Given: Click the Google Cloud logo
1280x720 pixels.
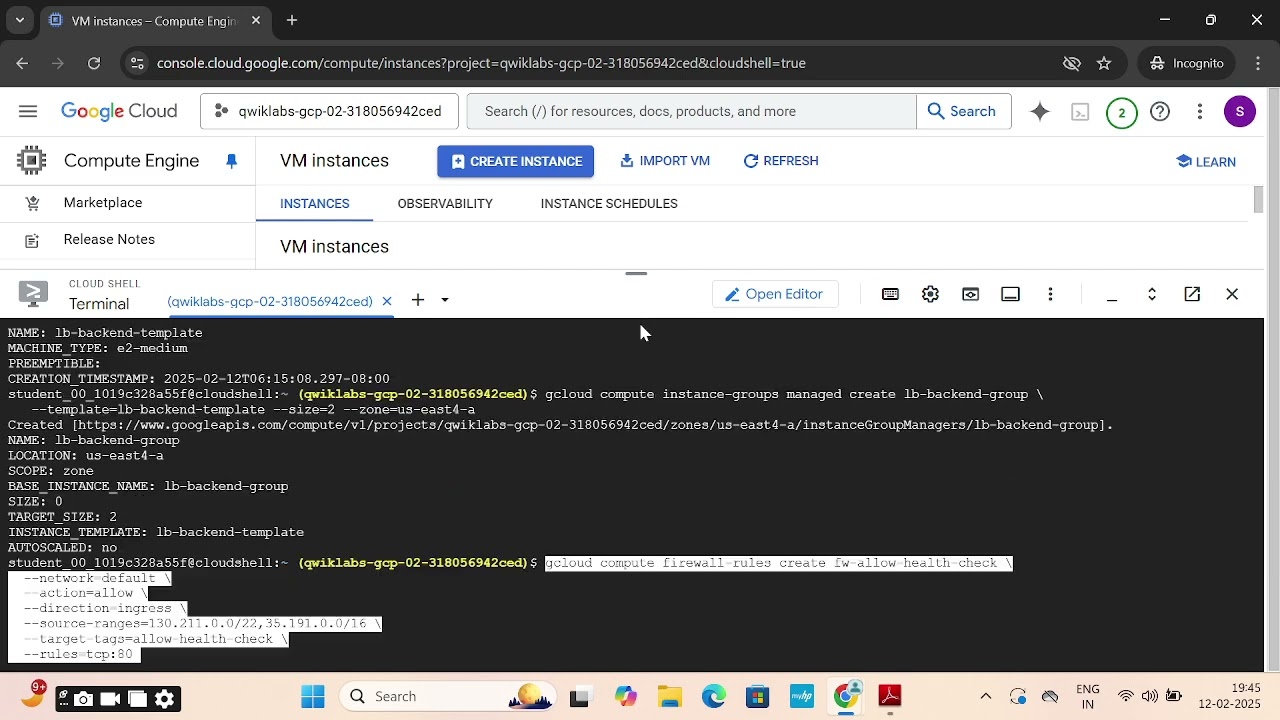Looking at the screenshot, I should [119, 112].
